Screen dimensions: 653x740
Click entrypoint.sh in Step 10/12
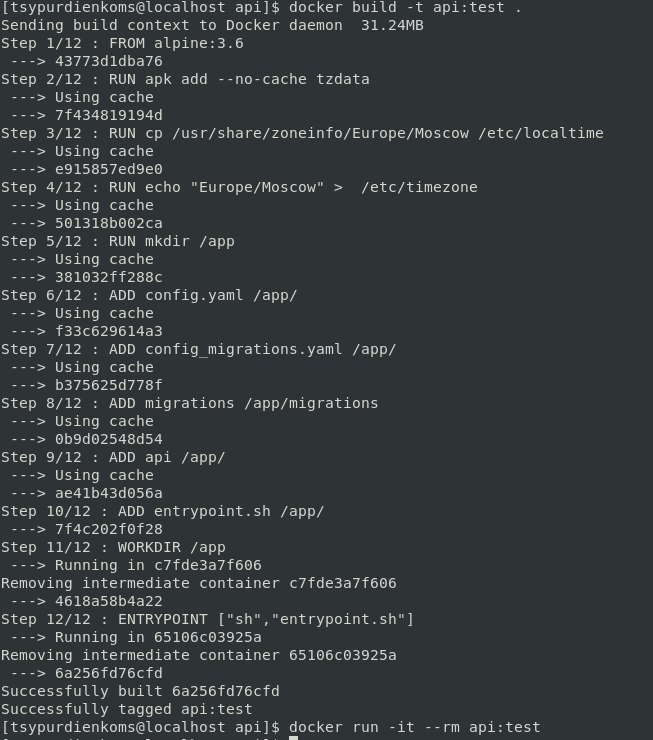click(212, 512)
